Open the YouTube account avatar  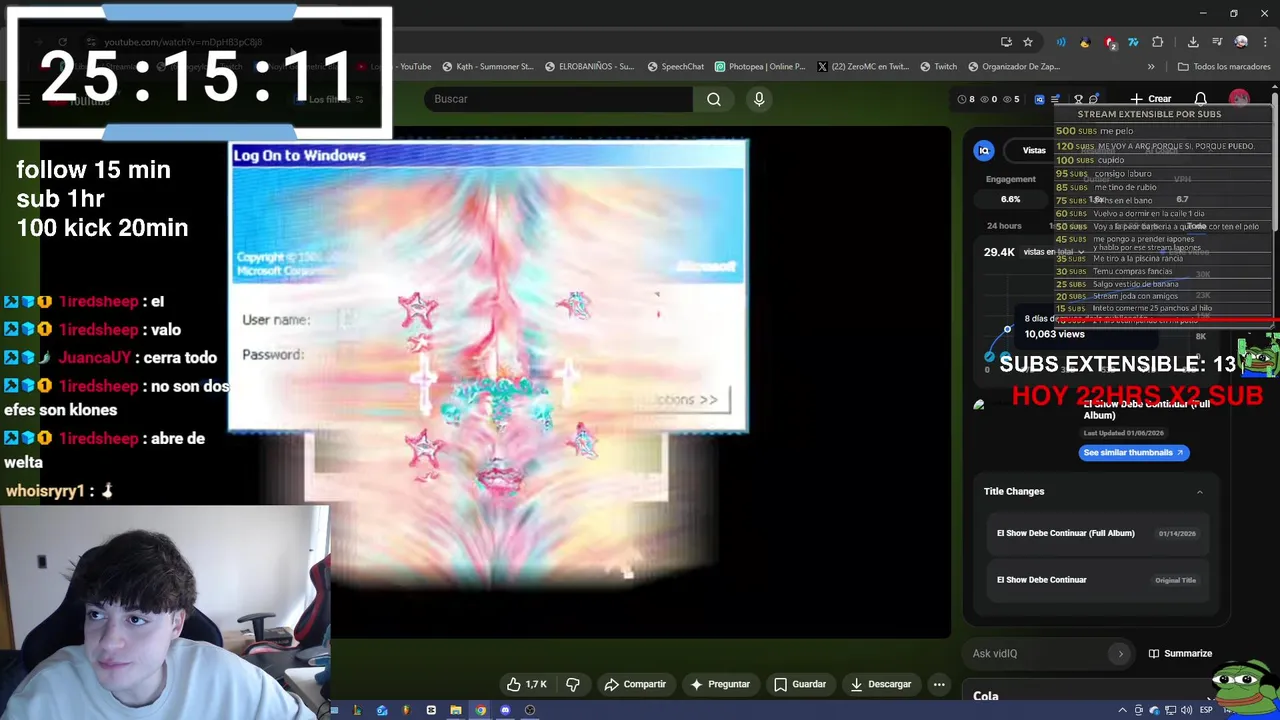pyautogui.click(x=1239, y=99)
